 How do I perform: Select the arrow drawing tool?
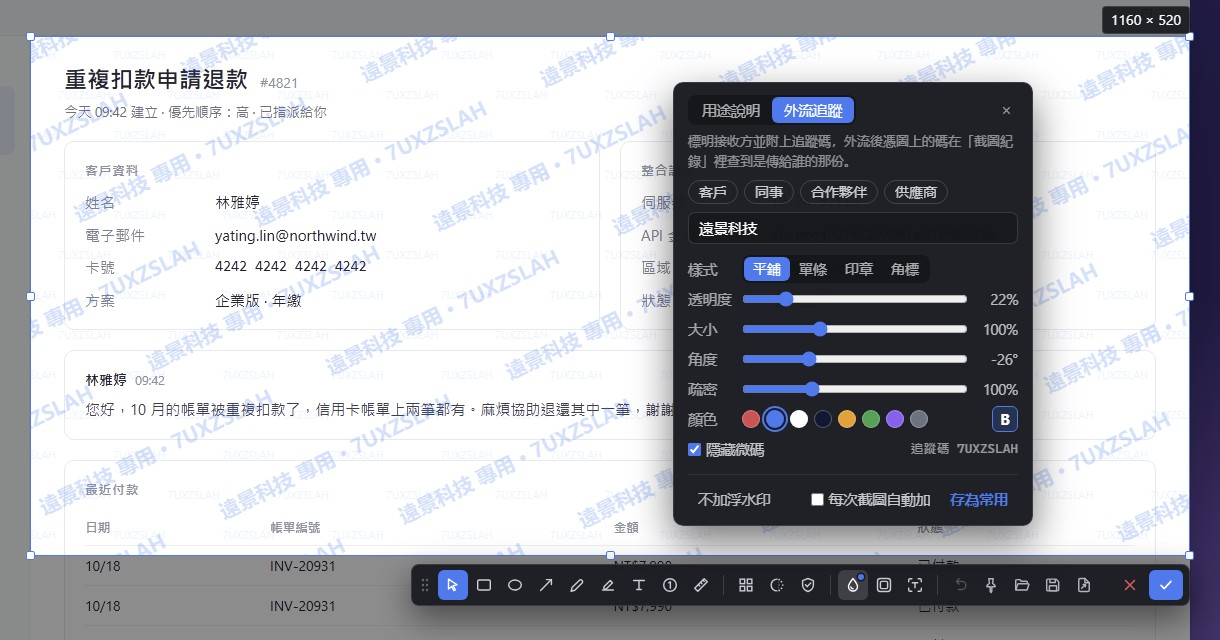[x=546, y=585]
